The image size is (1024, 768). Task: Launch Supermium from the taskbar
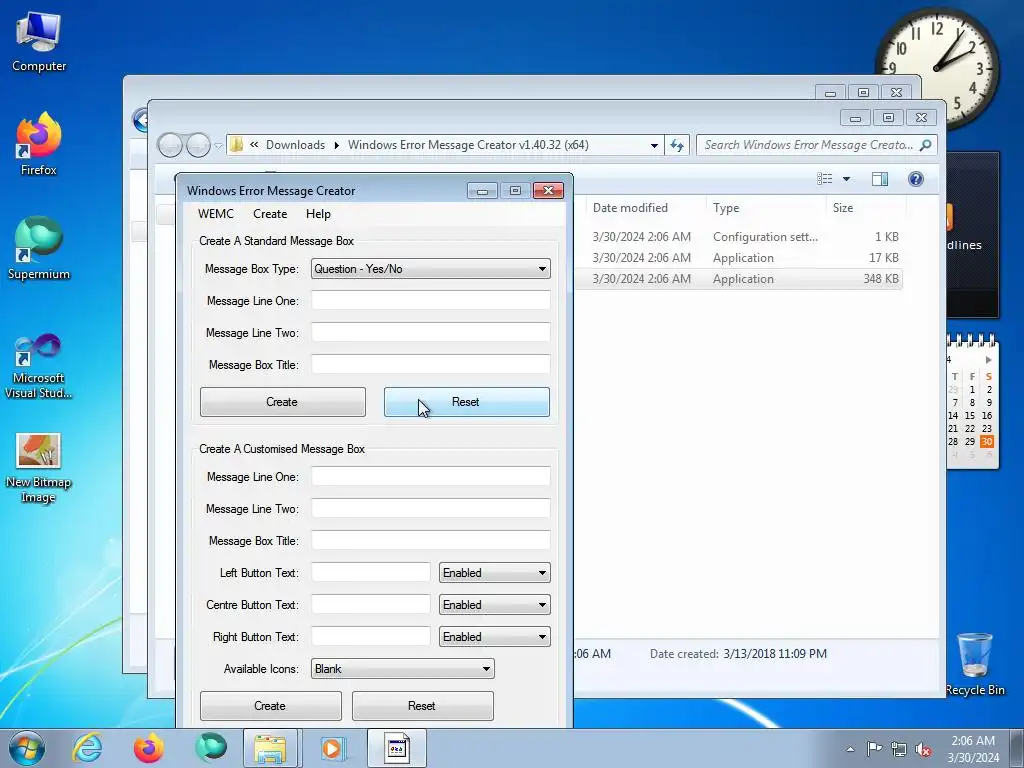click(210, 748)
